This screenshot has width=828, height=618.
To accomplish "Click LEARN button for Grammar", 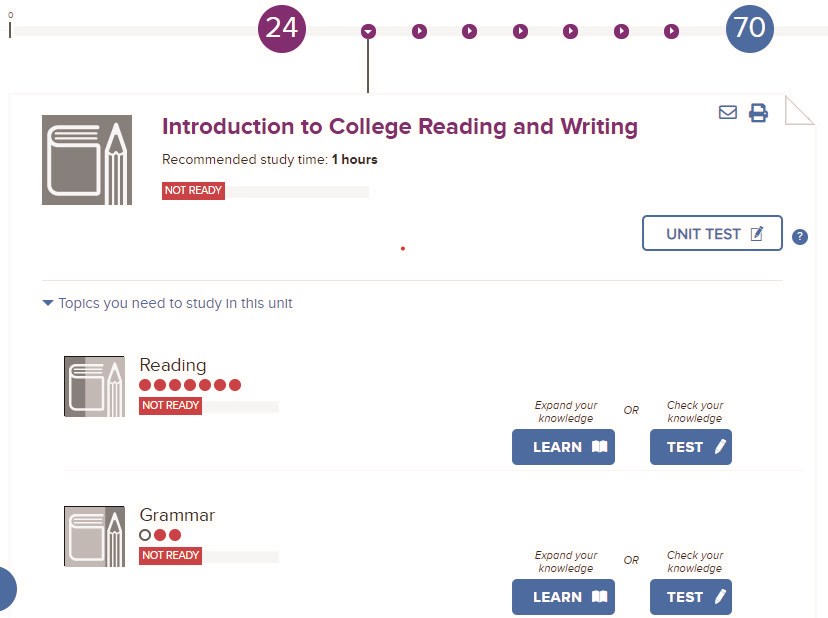I will [x=563, y=597].
